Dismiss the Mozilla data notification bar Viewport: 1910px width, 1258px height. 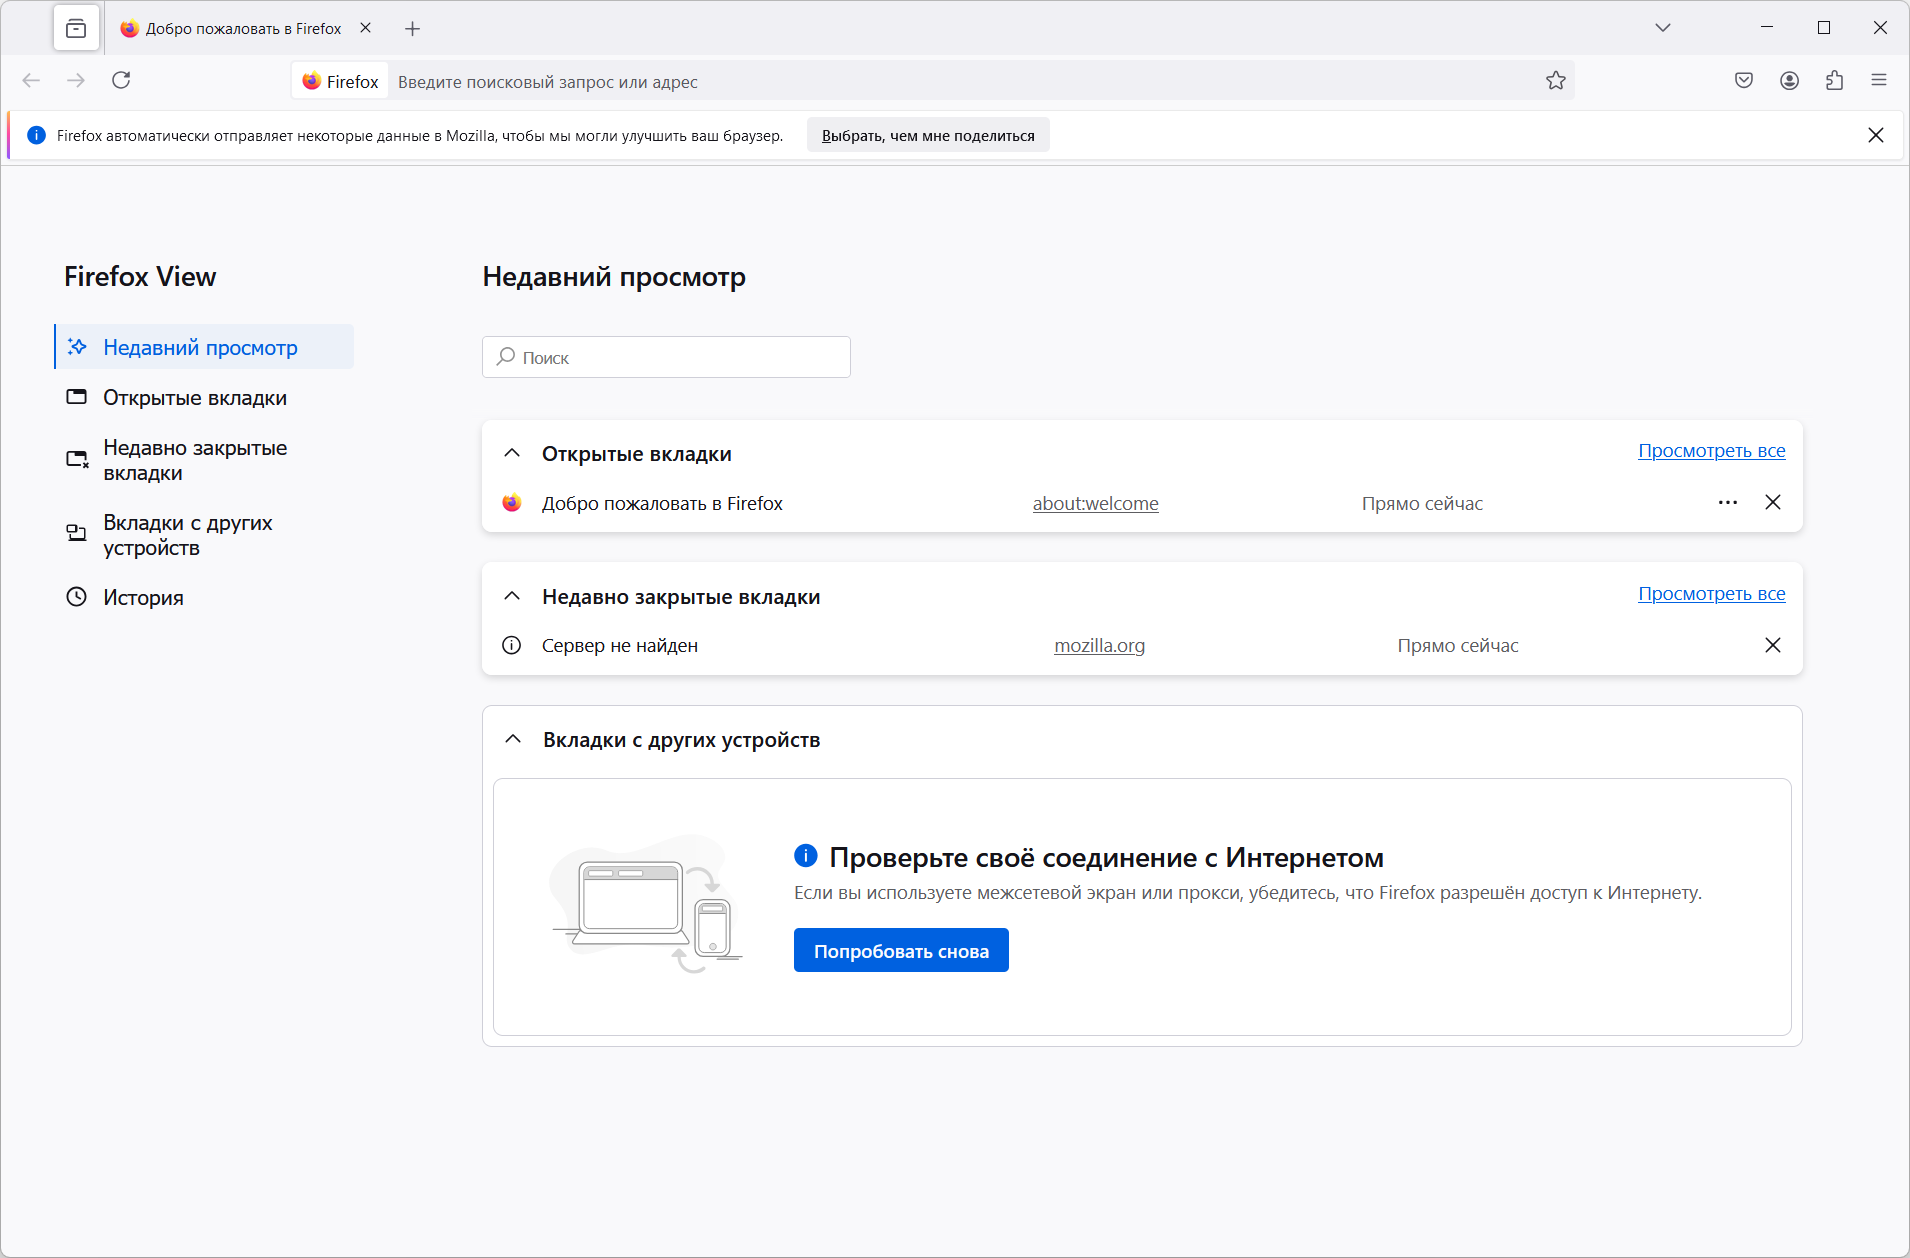point(1876,135)
